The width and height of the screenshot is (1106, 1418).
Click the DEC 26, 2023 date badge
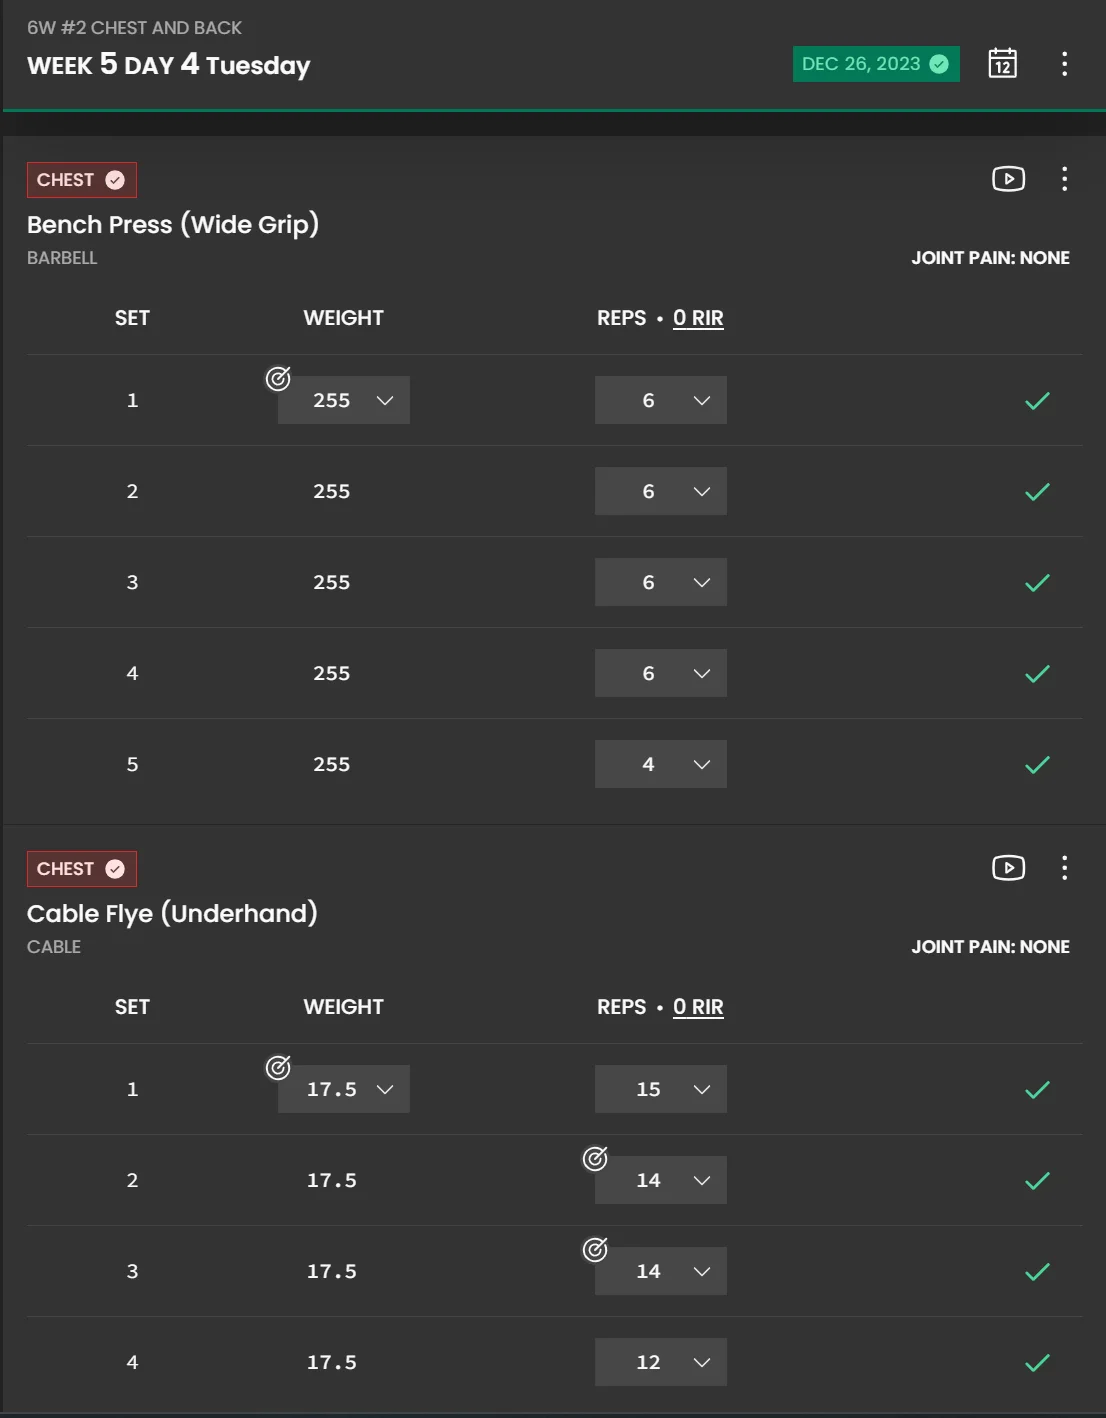pyautogui.click(x=875, y=64)
